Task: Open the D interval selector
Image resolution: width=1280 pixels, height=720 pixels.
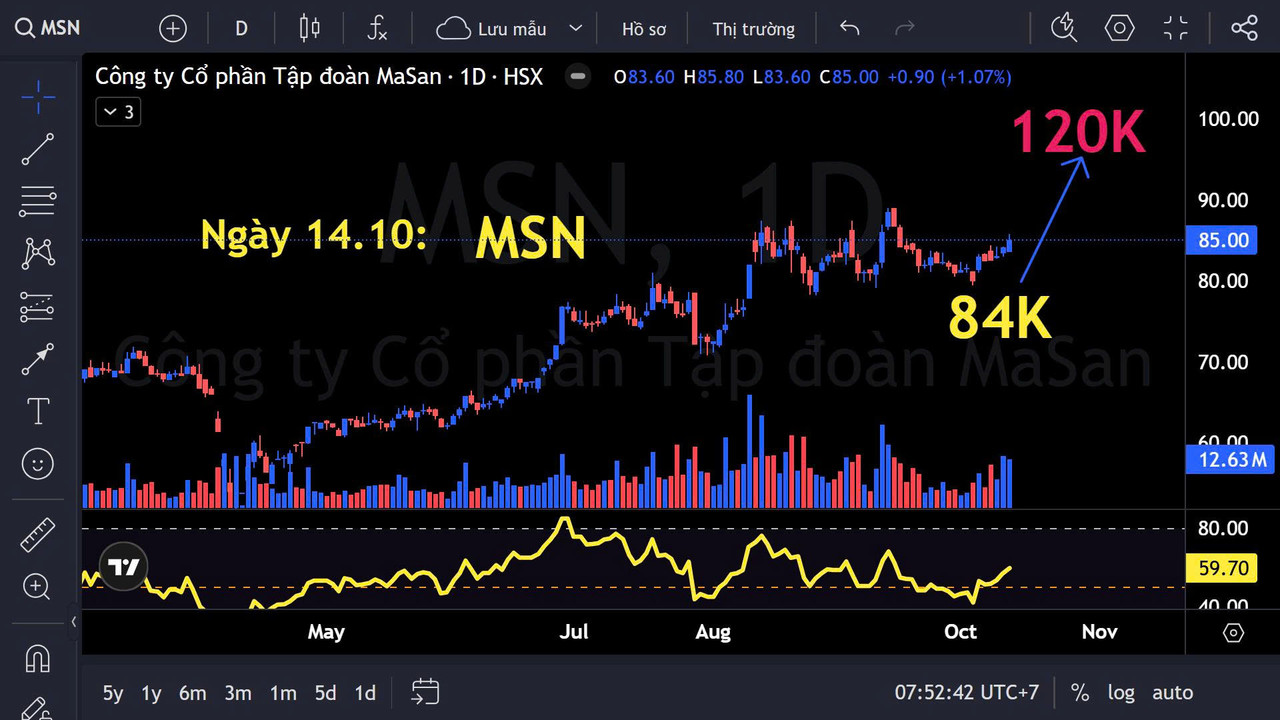Action: pos(241,28)
